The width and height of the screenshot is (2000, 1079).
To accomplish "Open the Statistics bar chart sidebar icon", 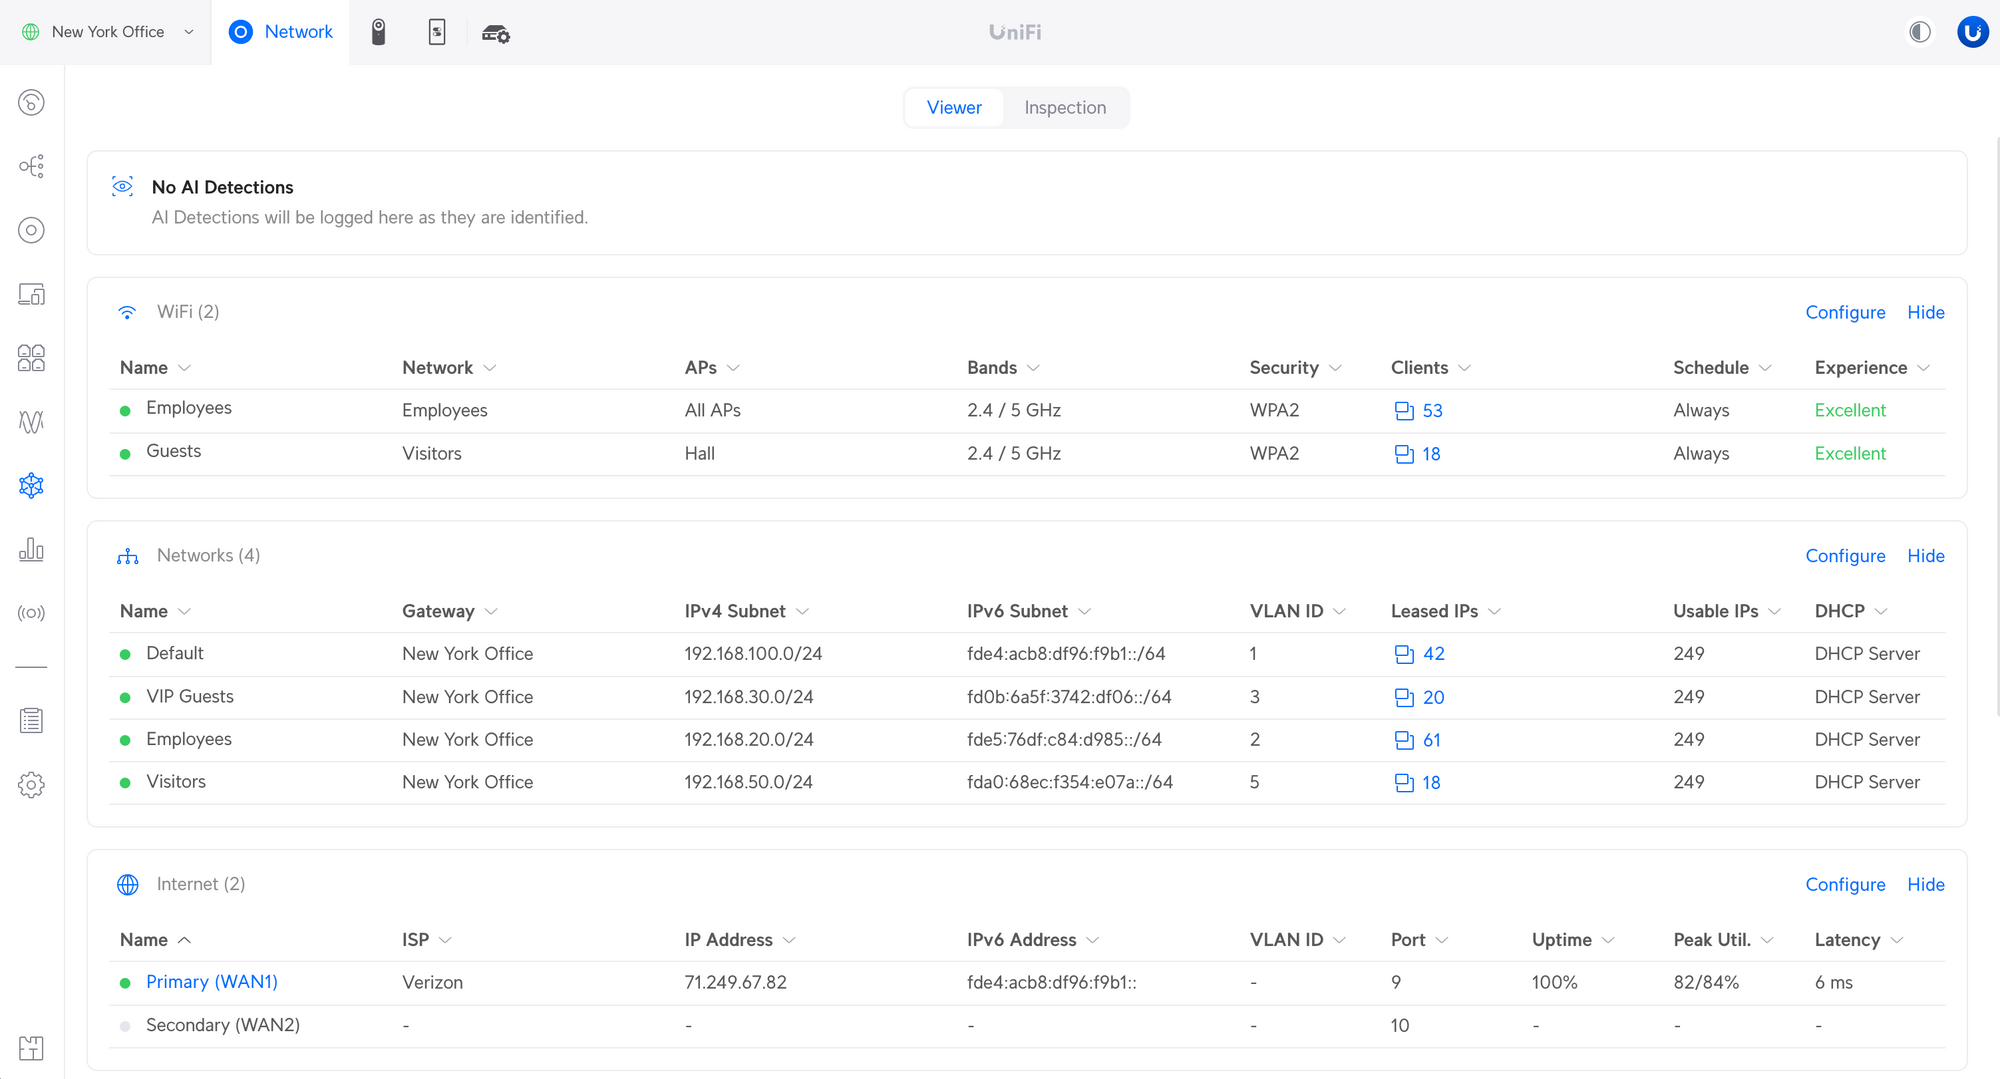I will click(x=31, y=549).
